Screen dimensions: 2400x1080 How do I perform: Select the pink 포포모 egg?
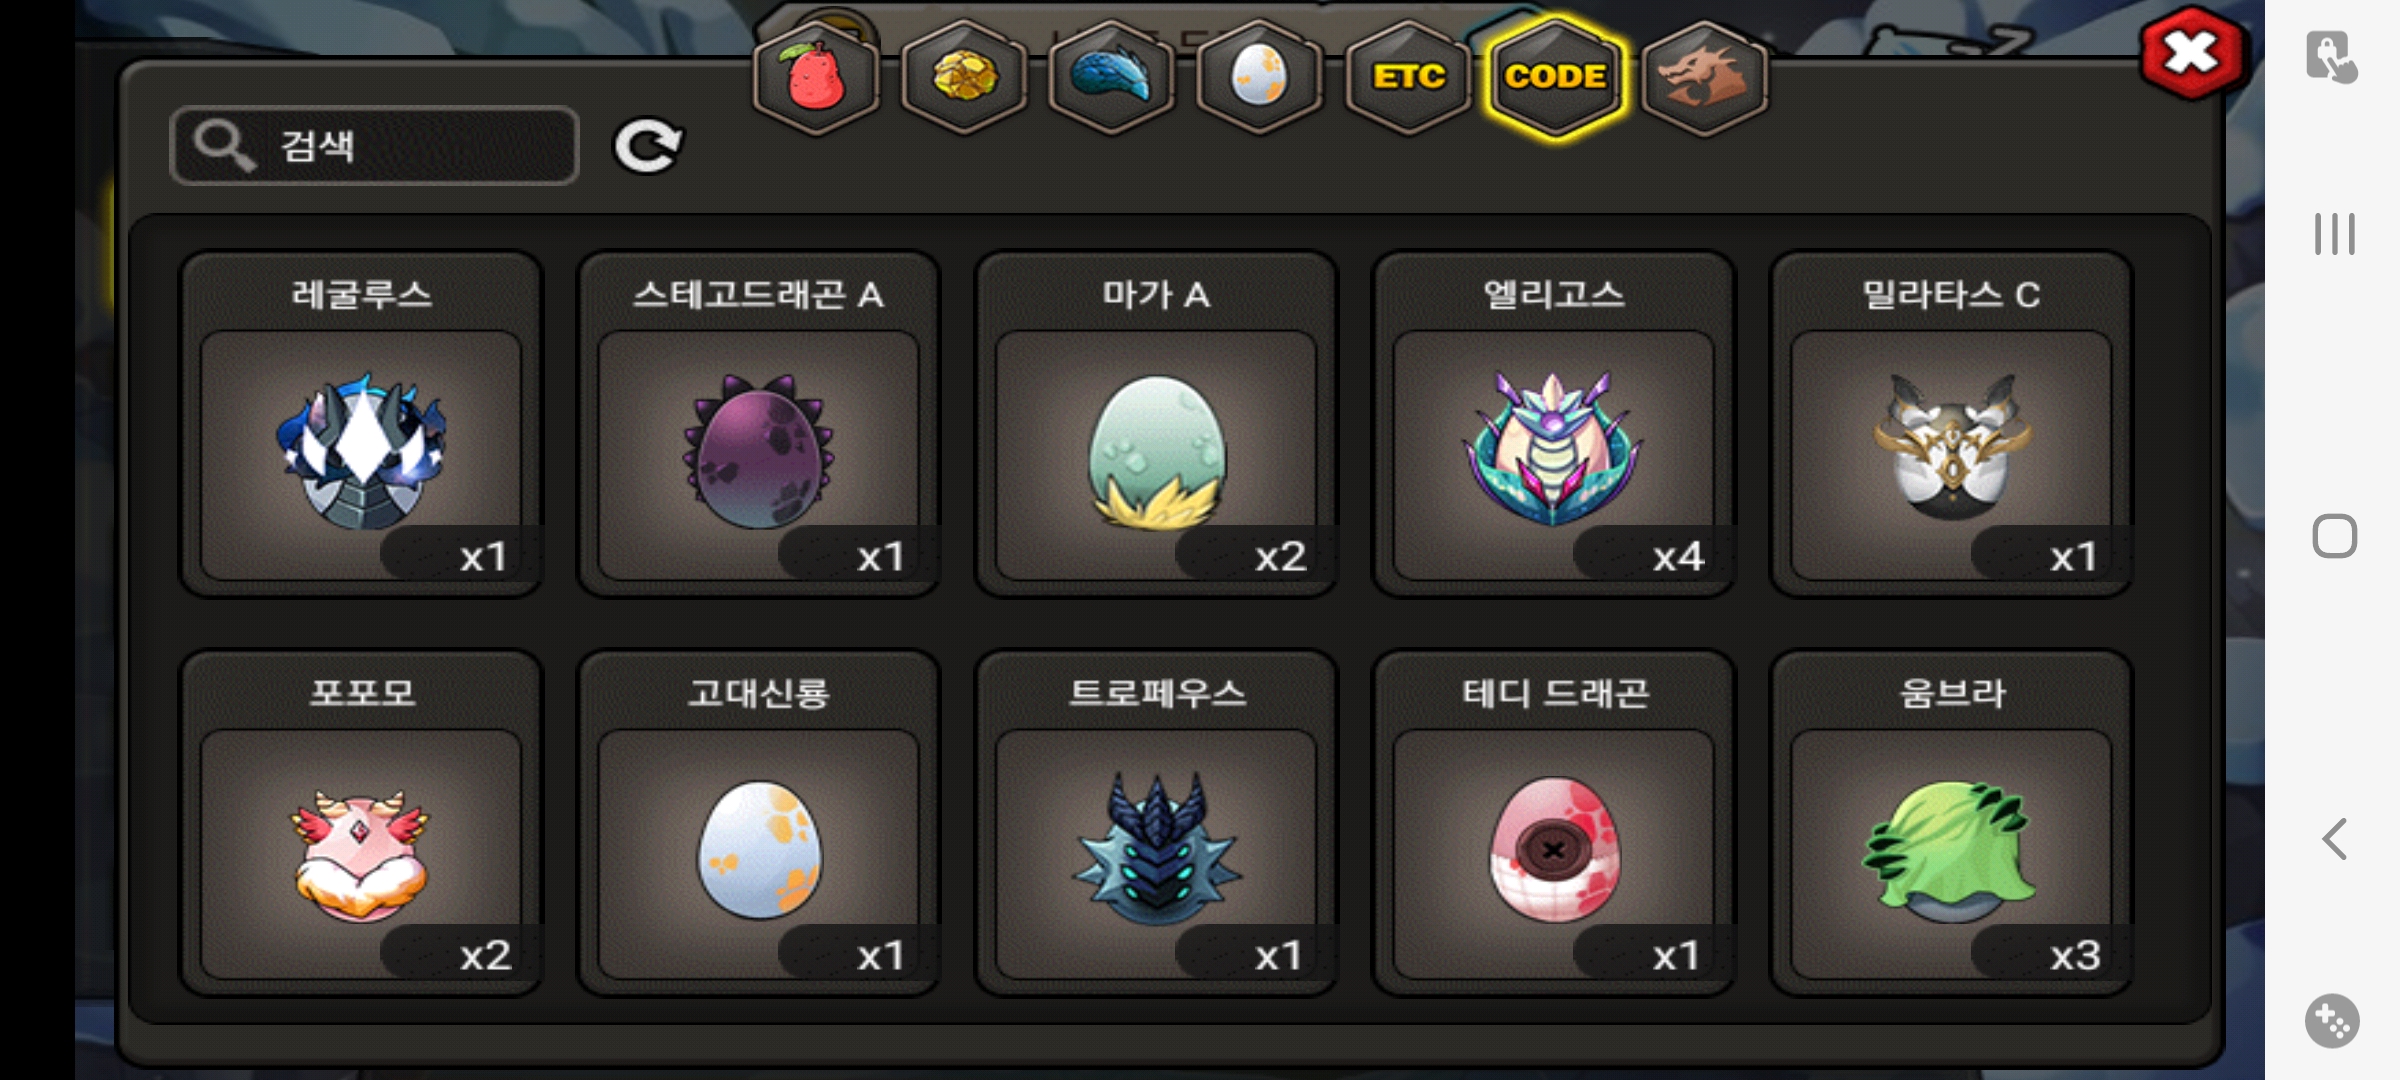click(x=361, y=822)
